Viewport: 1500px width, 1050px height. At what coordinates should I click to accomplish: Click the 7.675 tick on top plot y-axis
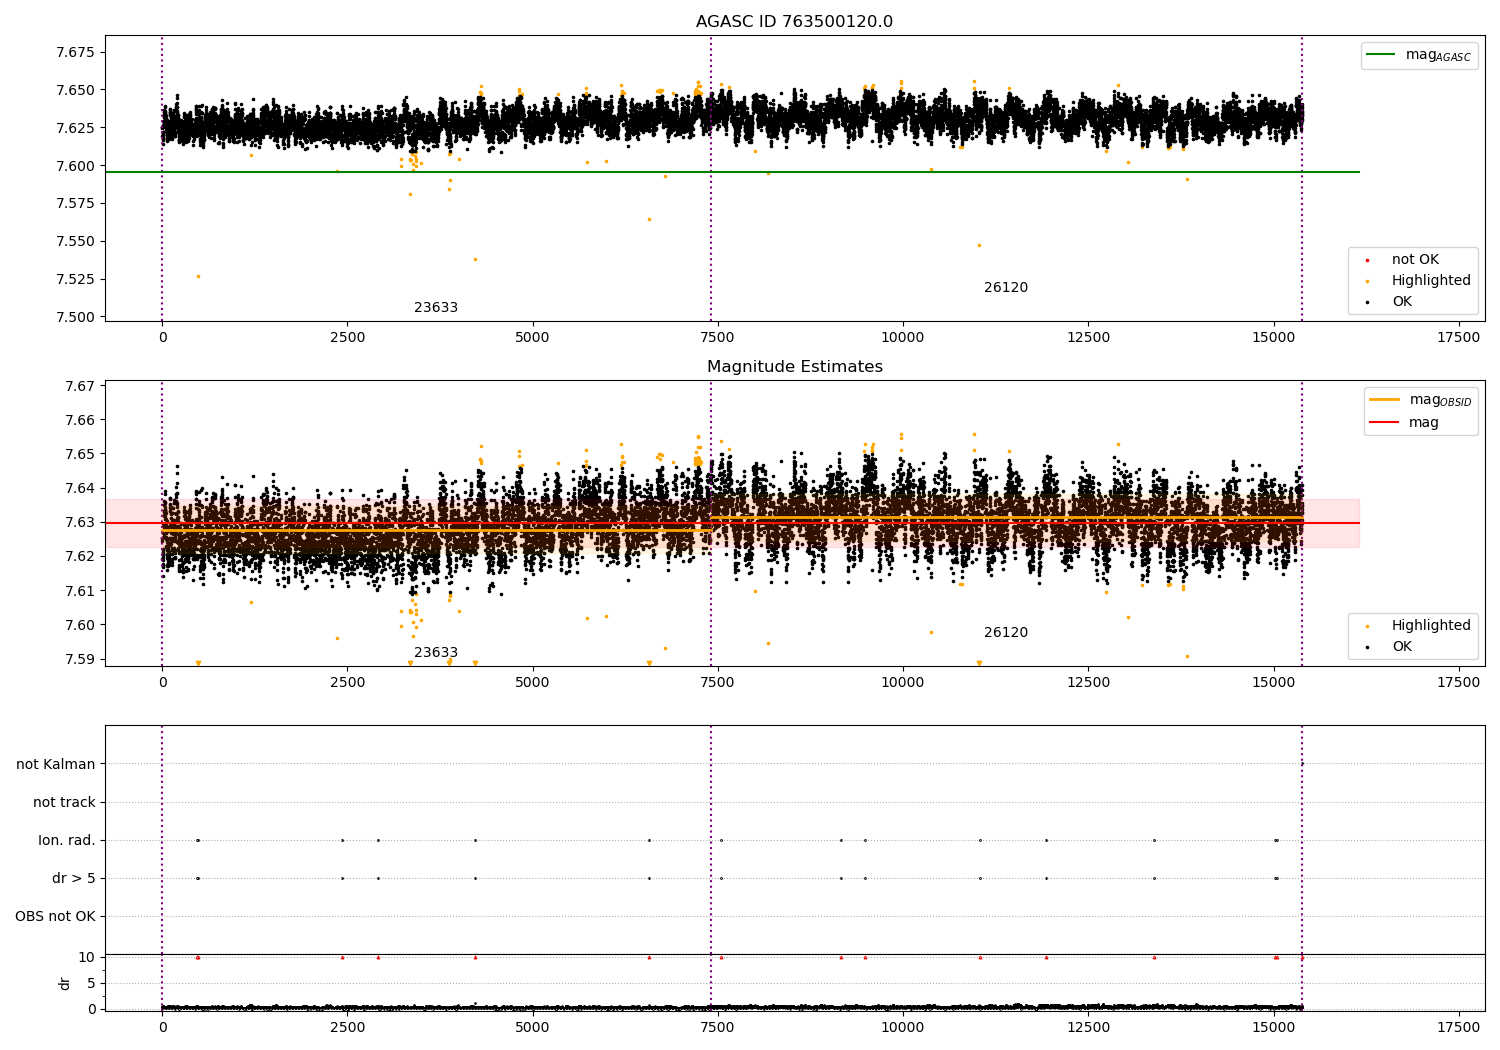click(76, 52)
